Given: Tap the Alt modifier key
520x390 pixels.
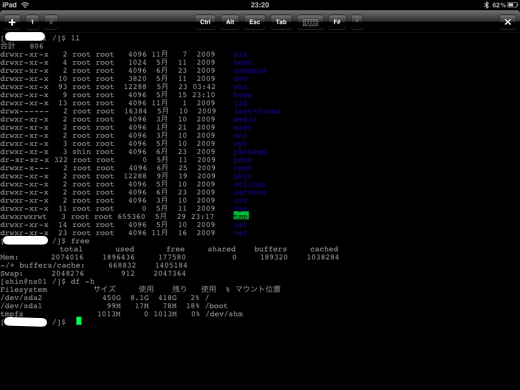Looking at the screenshot, I should (x=230, y=22).
